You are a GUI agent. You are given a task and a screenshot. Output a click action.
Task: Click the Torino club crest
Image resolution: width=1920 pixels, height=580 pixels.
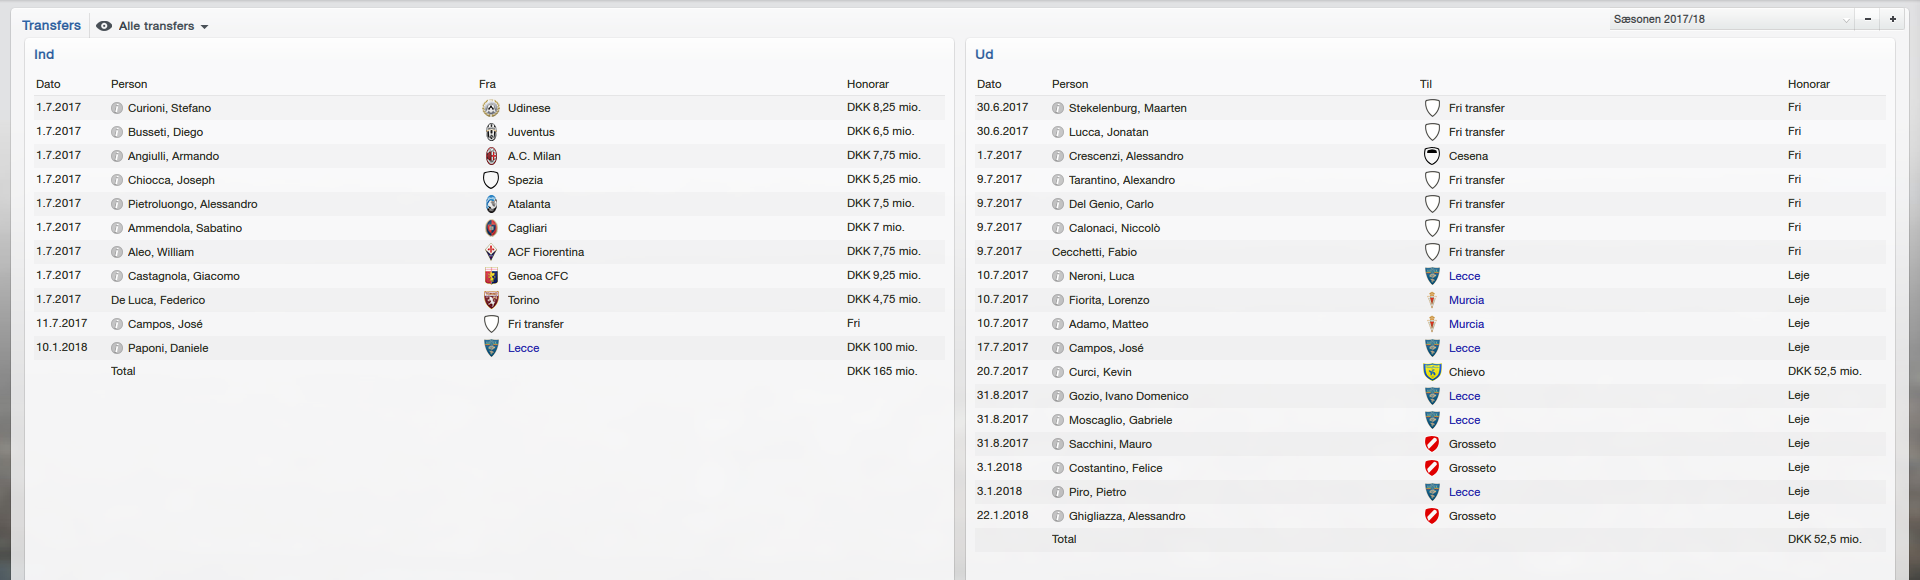tap(491, 300)
